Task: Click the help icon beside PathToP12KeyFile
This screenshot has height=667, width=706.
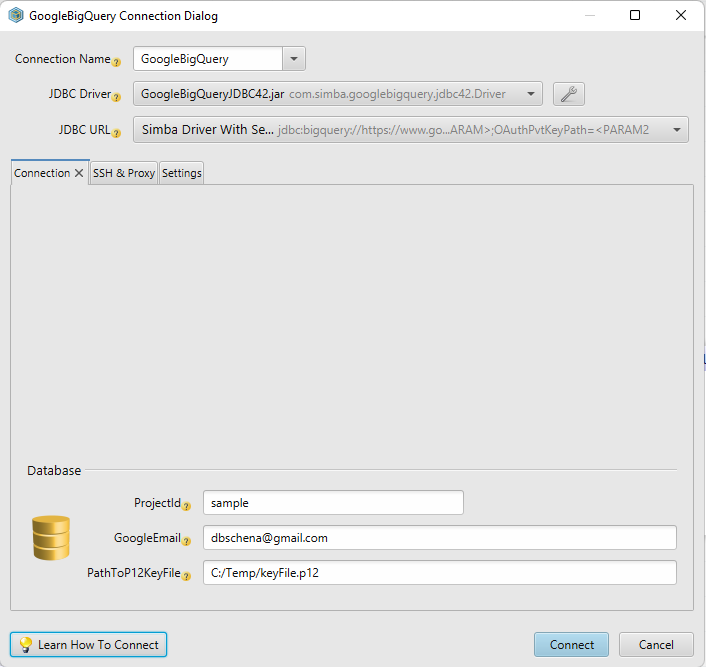Action: tap(186, 576)
